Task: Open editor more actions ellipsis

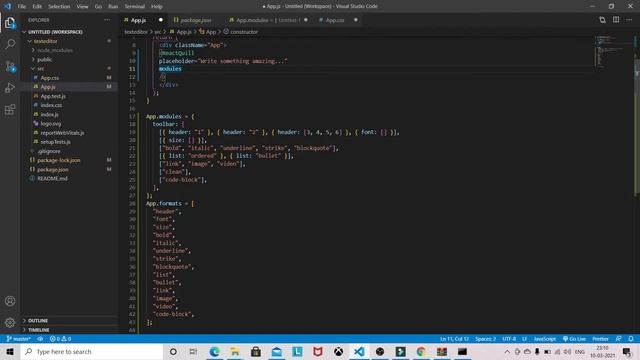Action: click(629, 20)
